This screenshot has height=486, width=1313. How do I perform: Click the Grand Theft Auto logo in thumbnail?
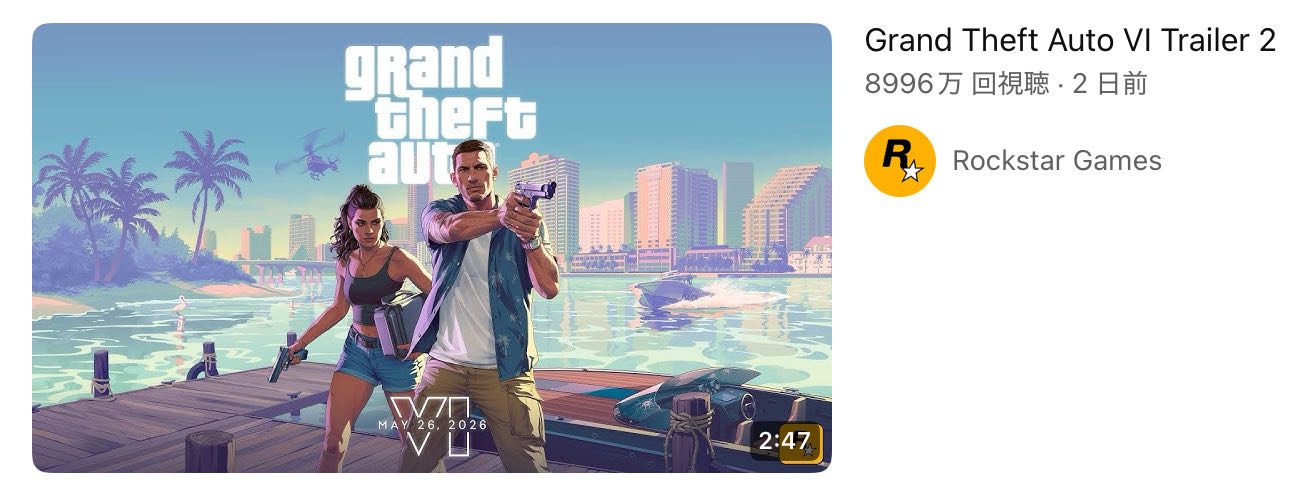coord(440,113)
